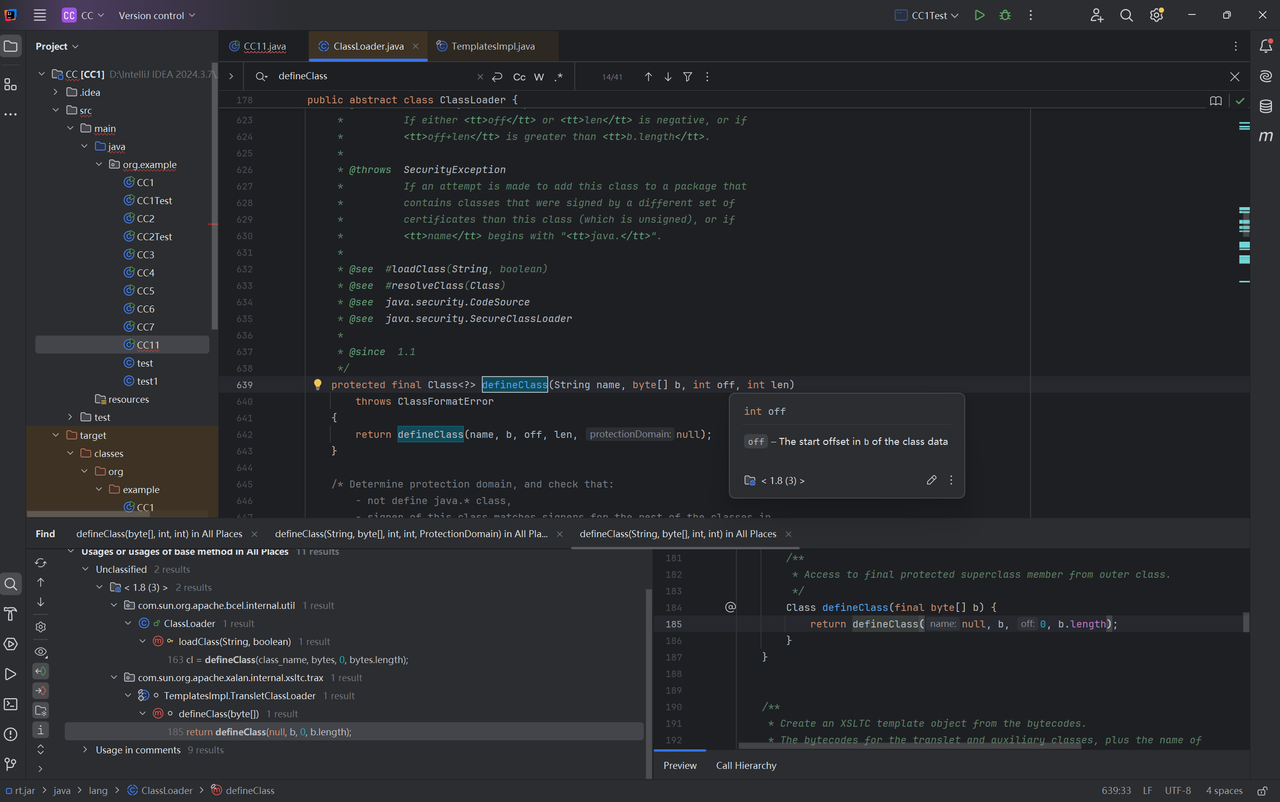
Task: Start debugging with the bug icon
Action: 1005,15
